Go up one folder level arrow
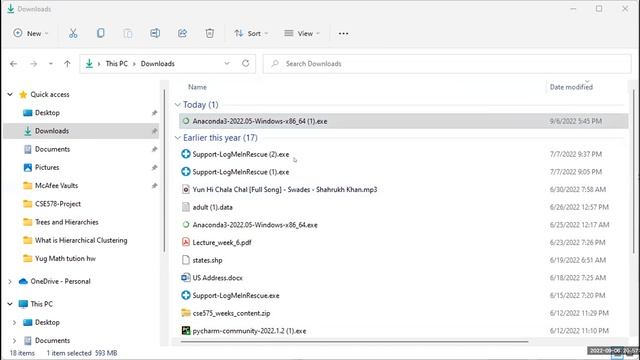640x360 pixels. (x=67, y=64)
